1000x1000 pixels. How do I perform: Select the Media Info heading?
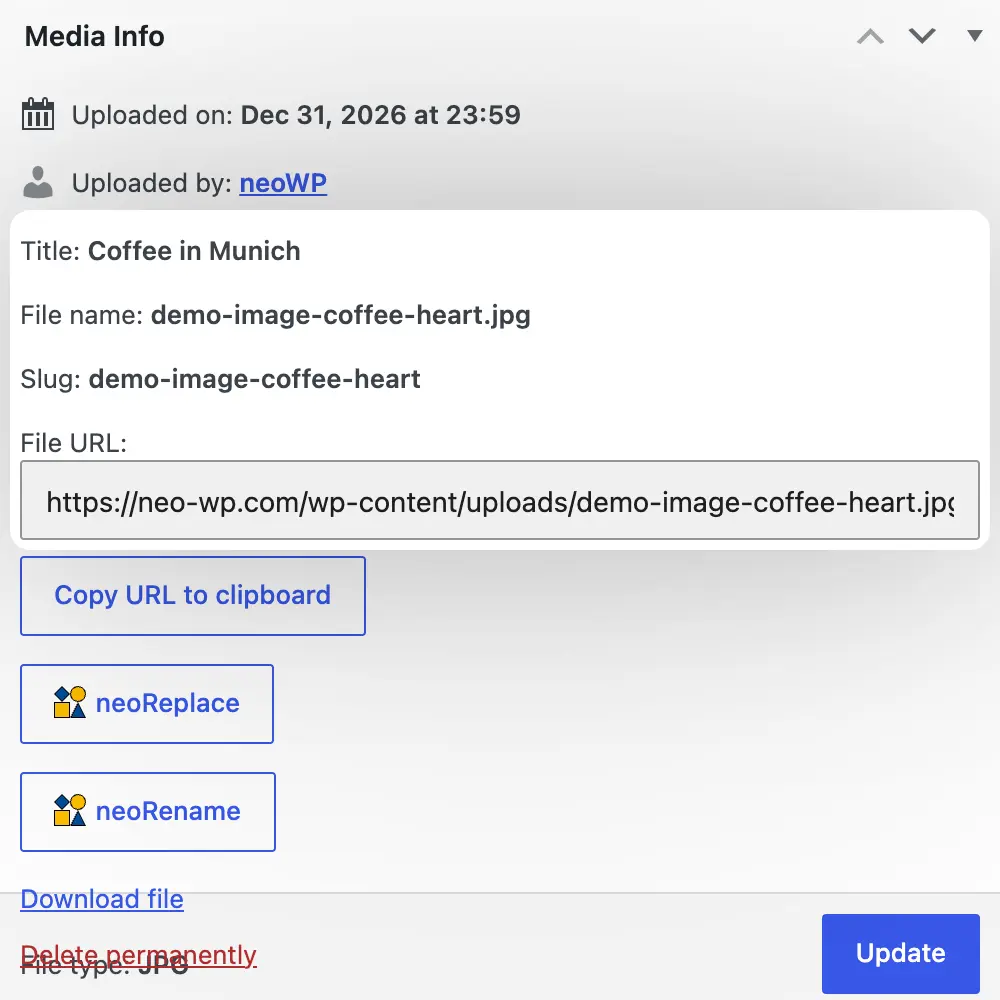tap(94, 36)
